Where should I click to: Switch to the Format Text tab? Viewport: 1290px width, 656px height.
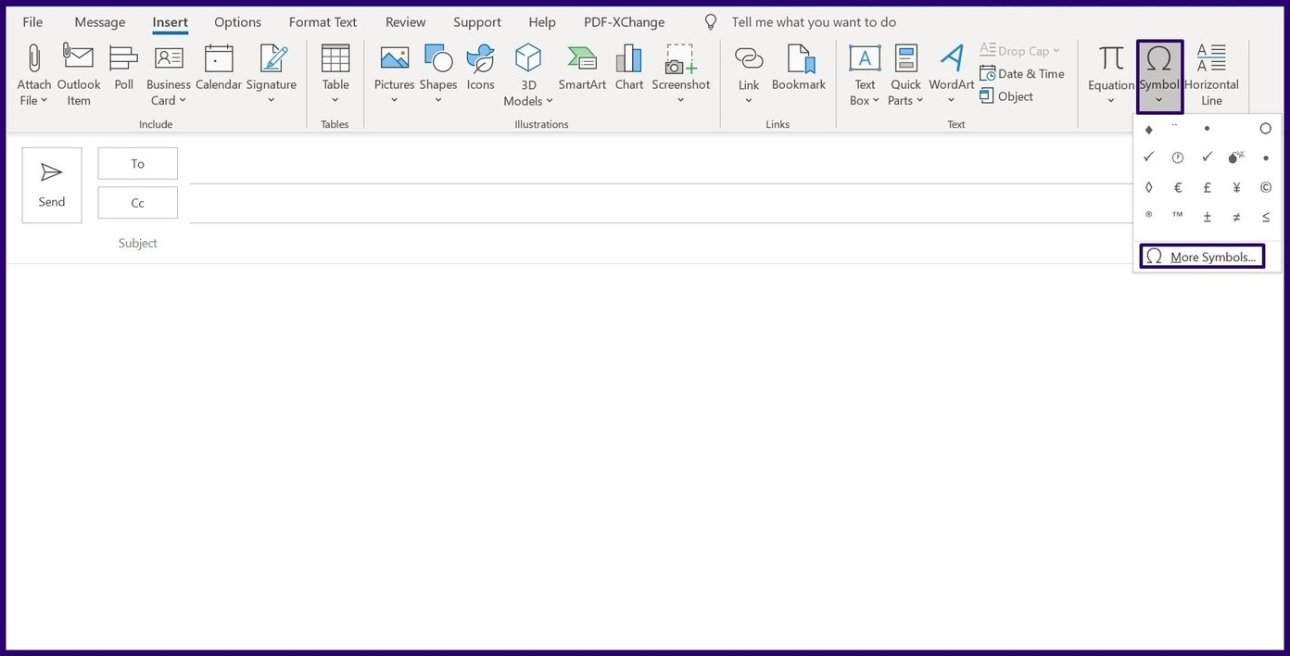[322, 22]
